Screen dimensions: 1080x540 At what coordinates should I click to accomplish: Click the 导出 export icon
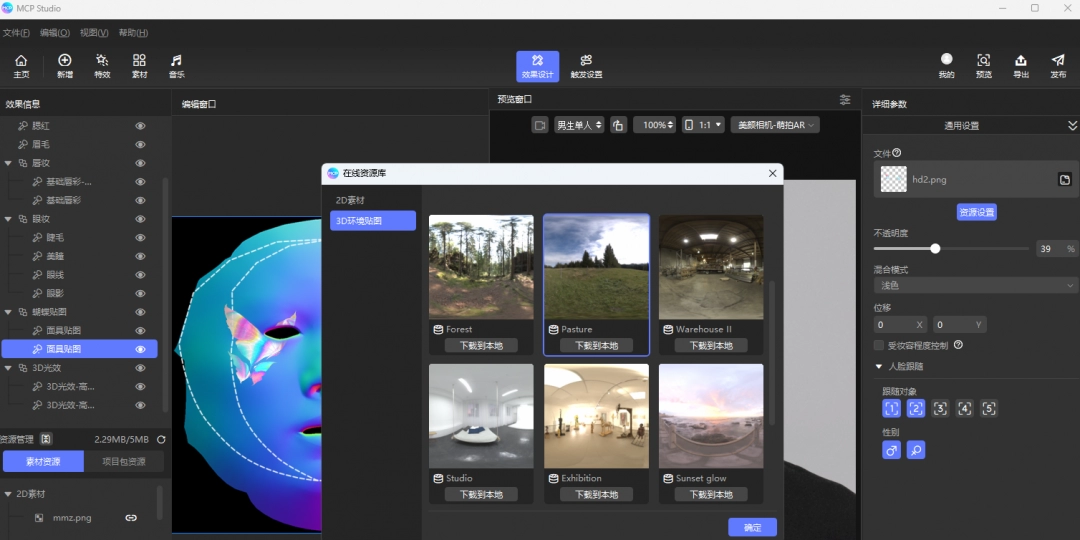[x=1020, y=66]
